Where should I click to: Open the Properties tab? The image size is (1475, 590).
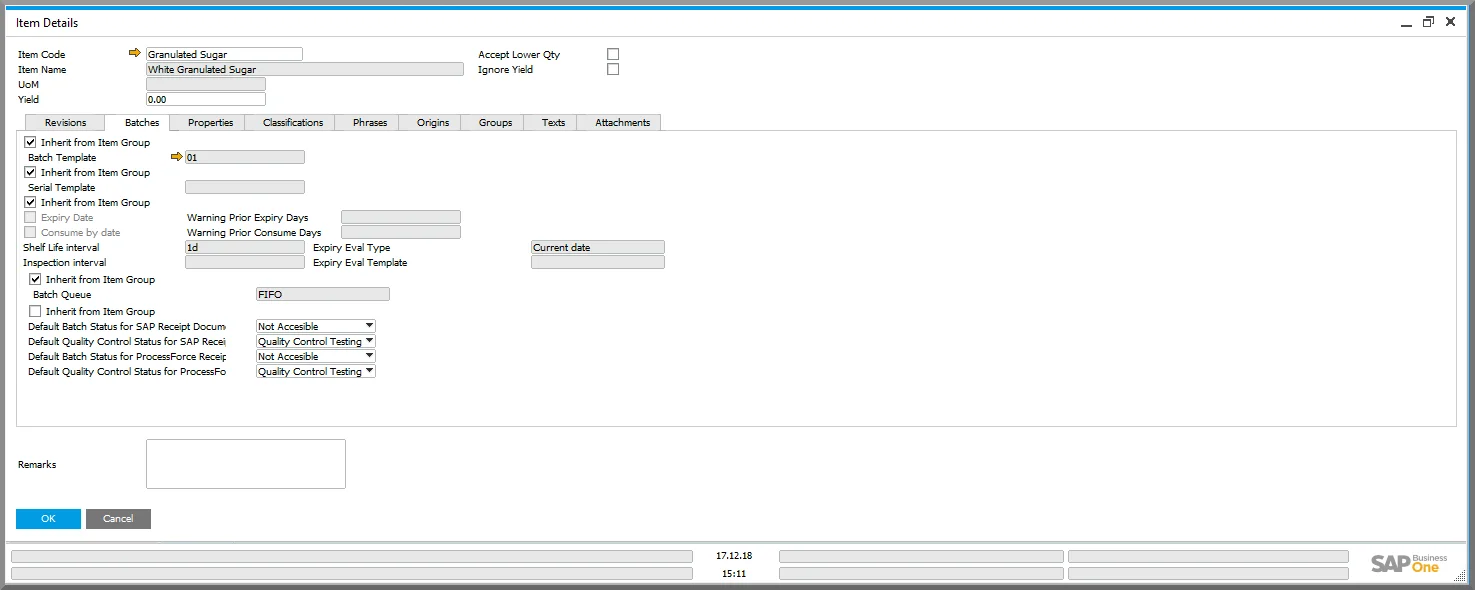coord(210,122)
